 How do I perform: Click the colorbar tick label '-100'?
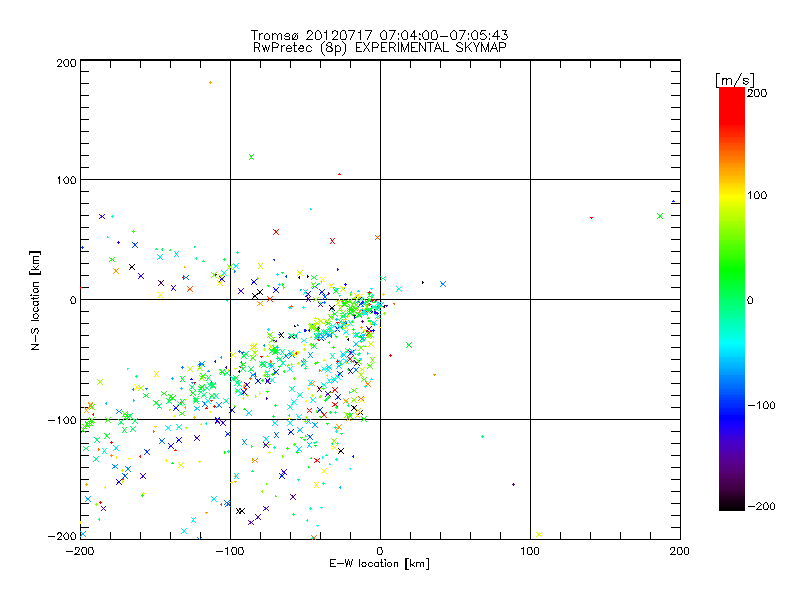[761, 405]
